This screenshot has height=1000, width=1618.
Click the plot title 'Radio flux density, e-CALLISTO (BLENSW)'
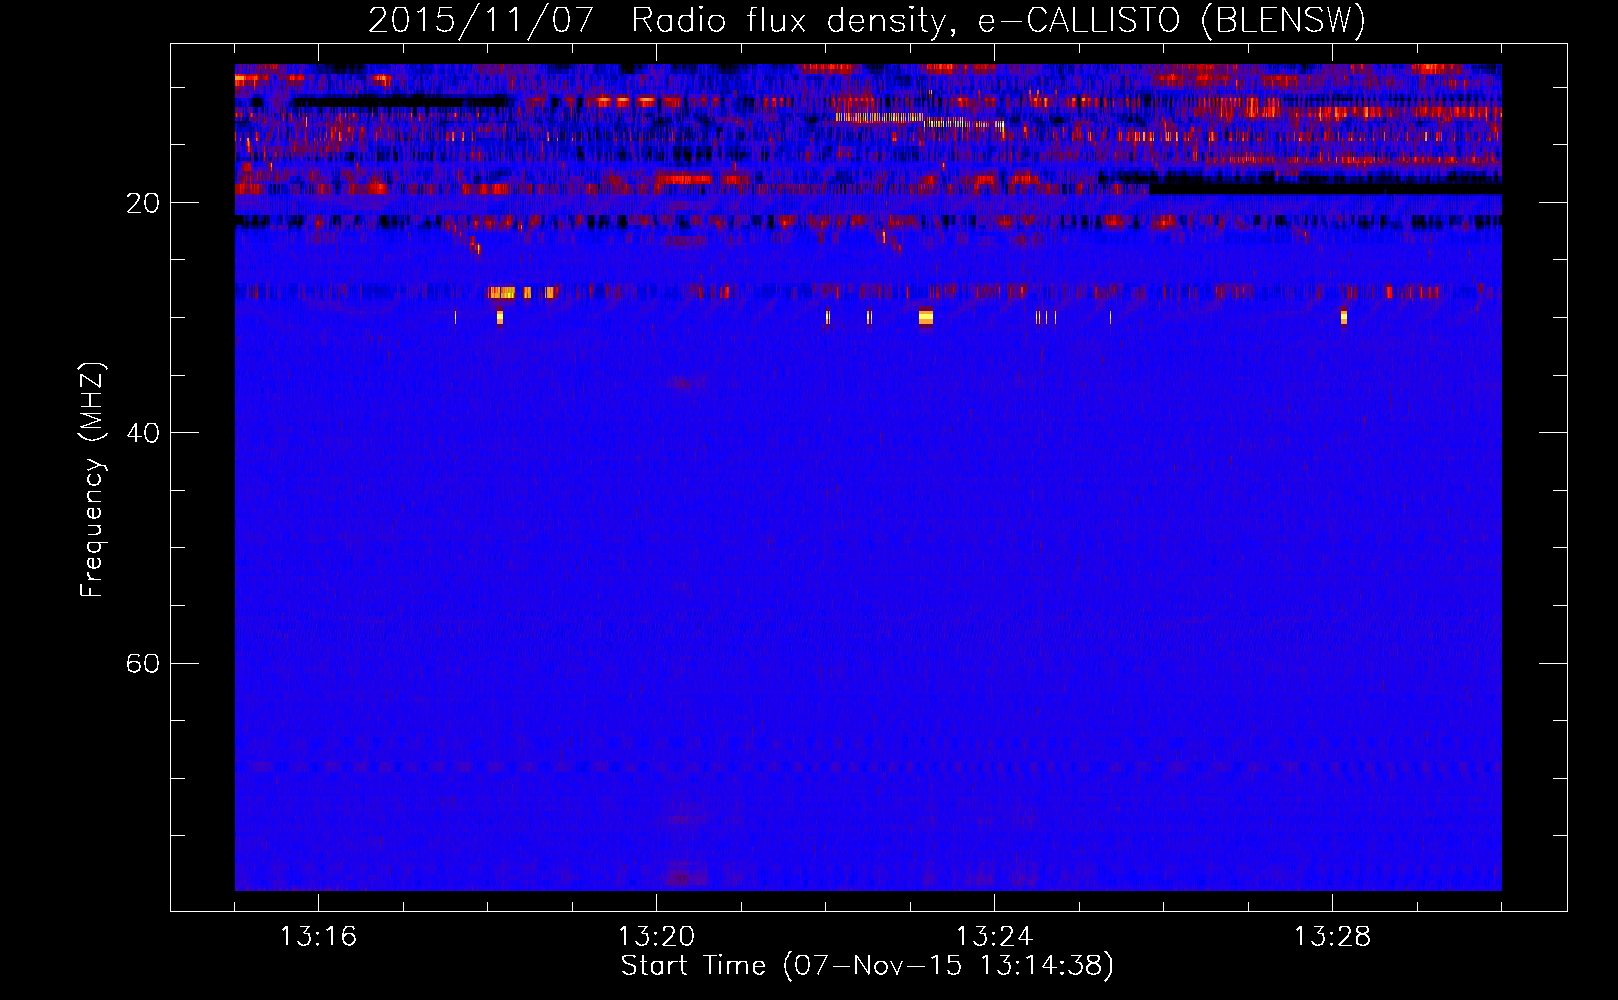[x=998, y=20]
